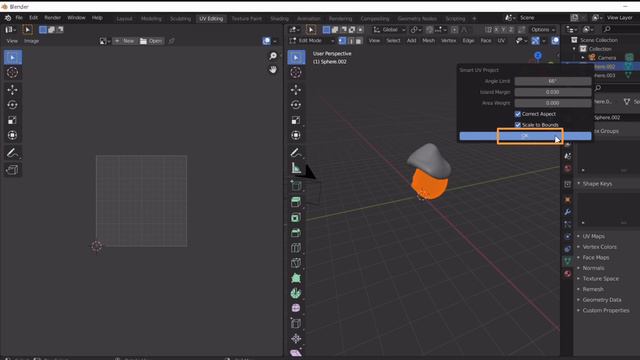Click the Area Weight field

pos(553,103)
